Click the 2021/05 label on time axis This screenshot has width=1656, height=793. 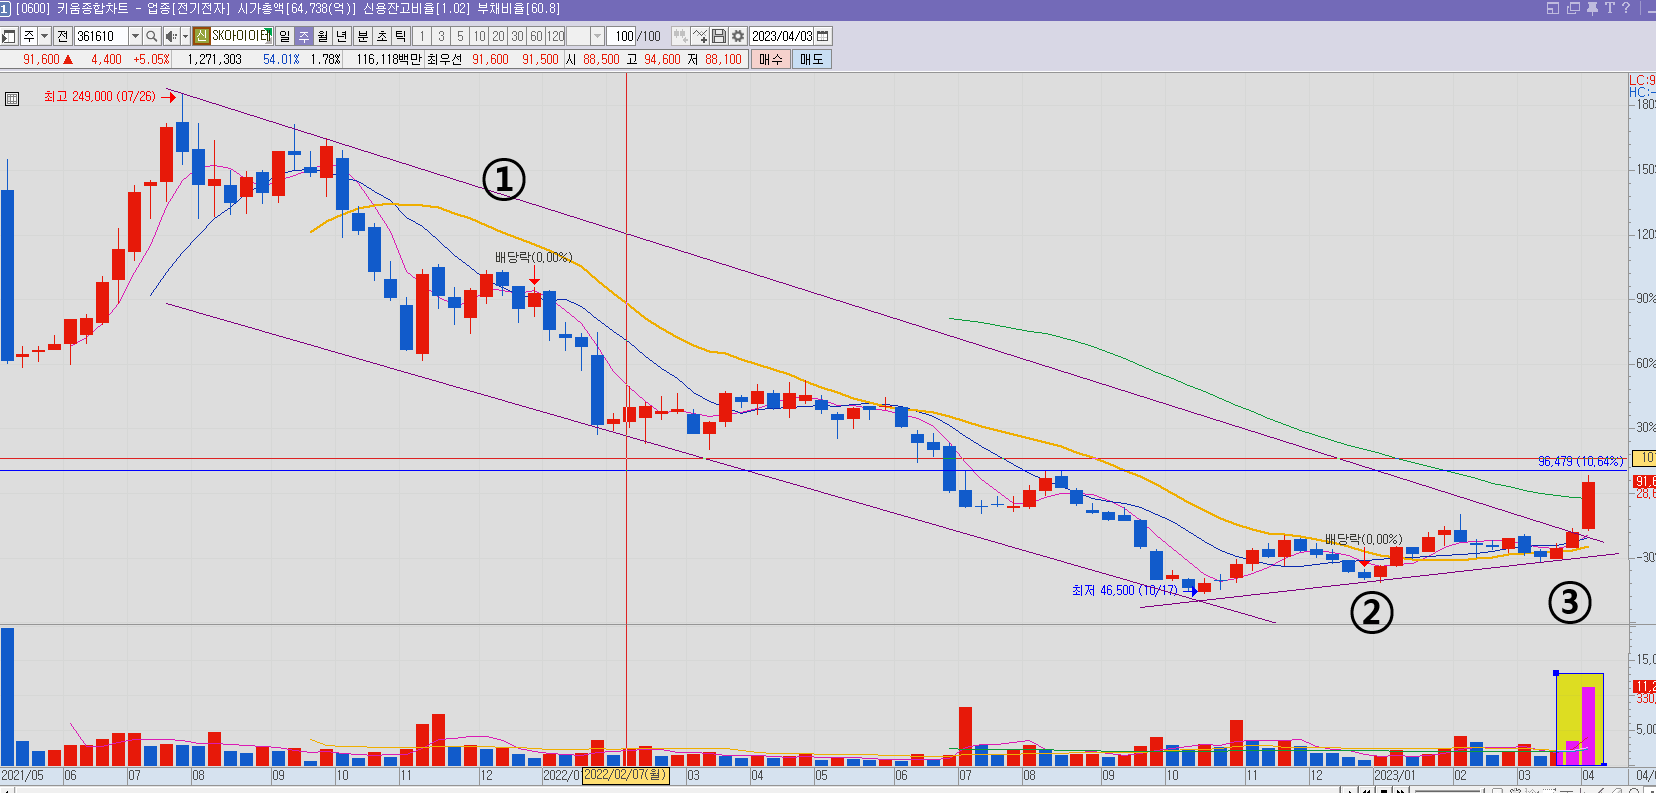22,776
